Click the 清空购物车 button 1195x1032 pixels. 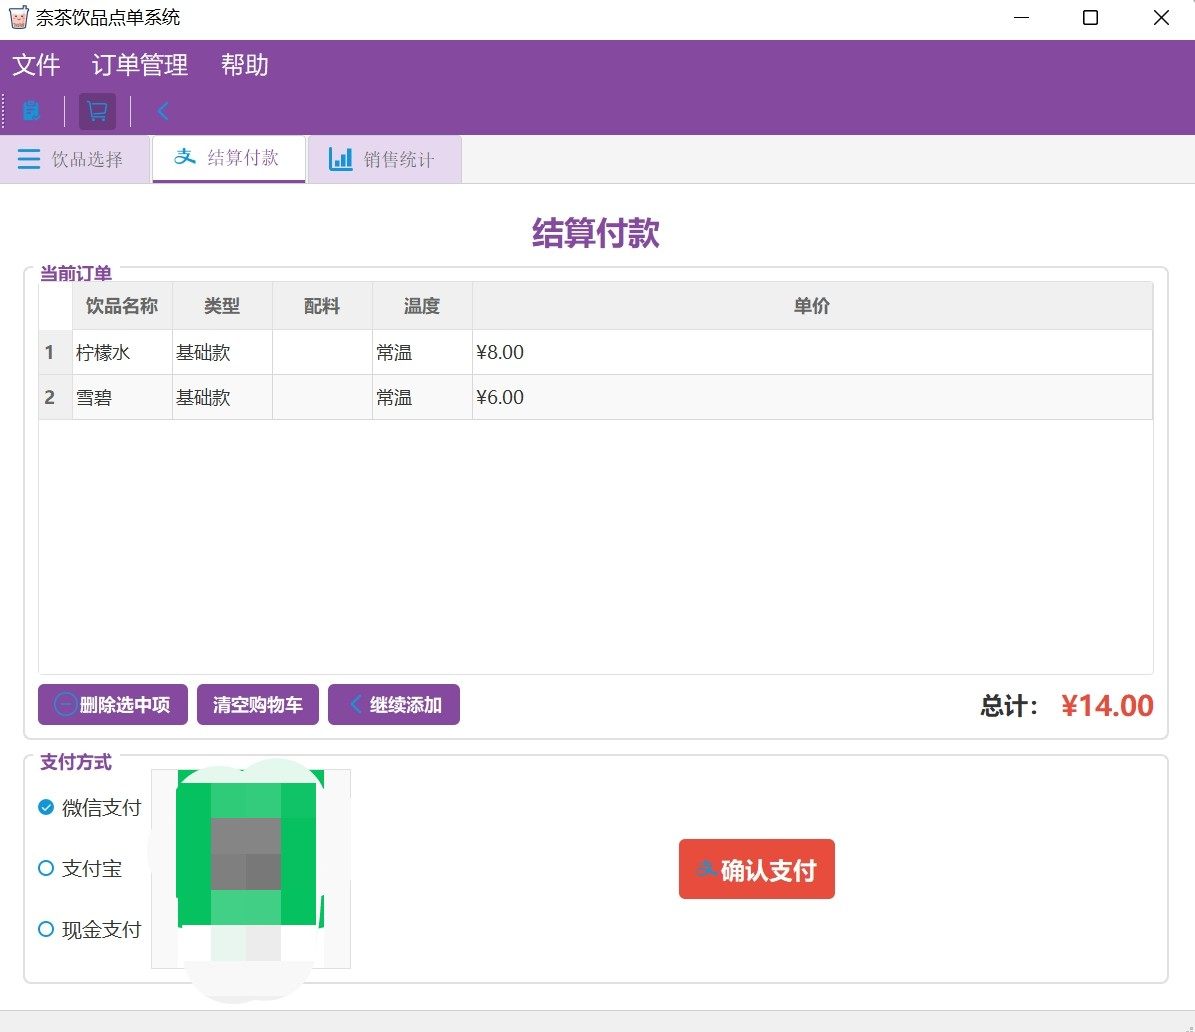click(x=257, y=705)
